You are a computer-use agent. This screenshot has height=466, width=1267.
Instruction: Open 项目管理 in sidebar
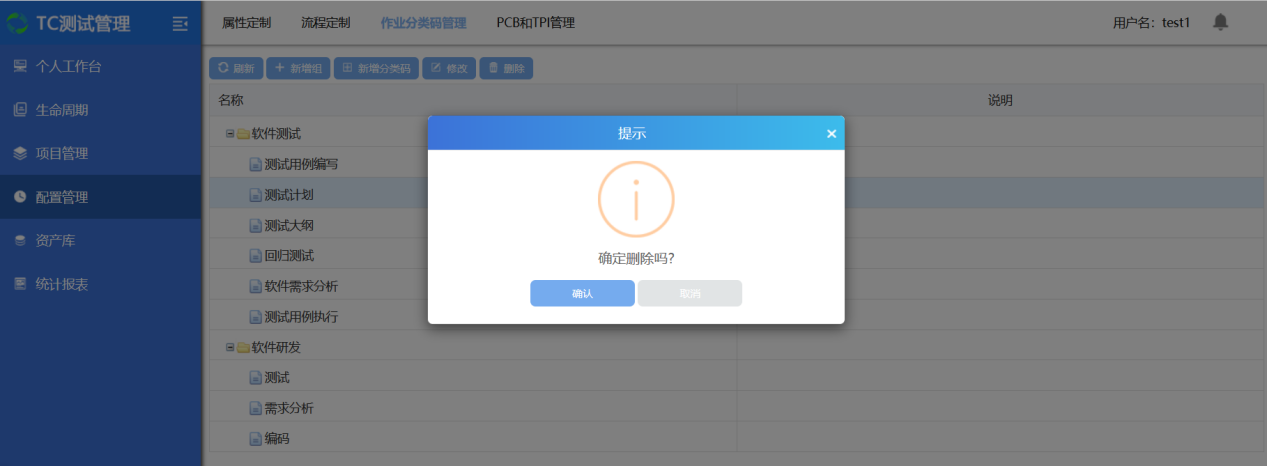(x=100, y=153)
